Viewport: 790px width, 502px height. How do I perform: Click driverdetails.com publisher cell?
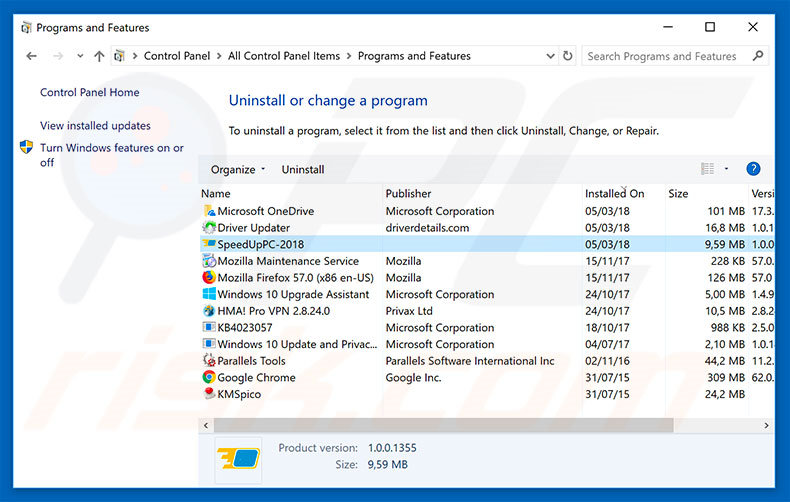(x=427, y=228)
